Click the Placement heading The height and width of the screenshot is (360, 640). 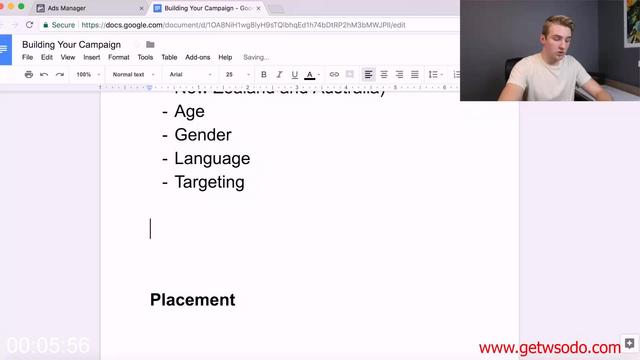[193, 300]
